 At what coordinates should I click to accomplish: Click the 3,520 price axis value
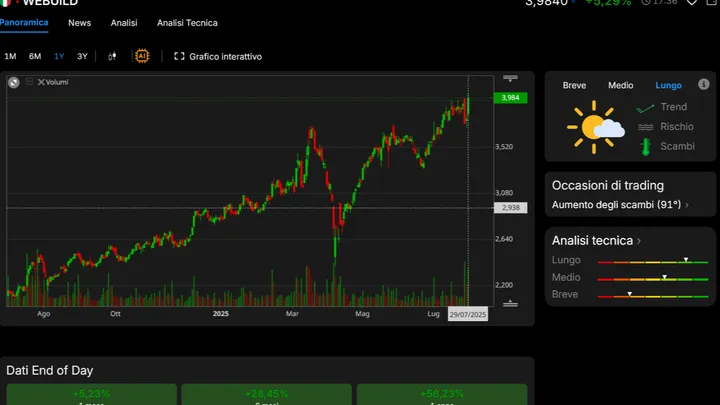tap(504, 147)
